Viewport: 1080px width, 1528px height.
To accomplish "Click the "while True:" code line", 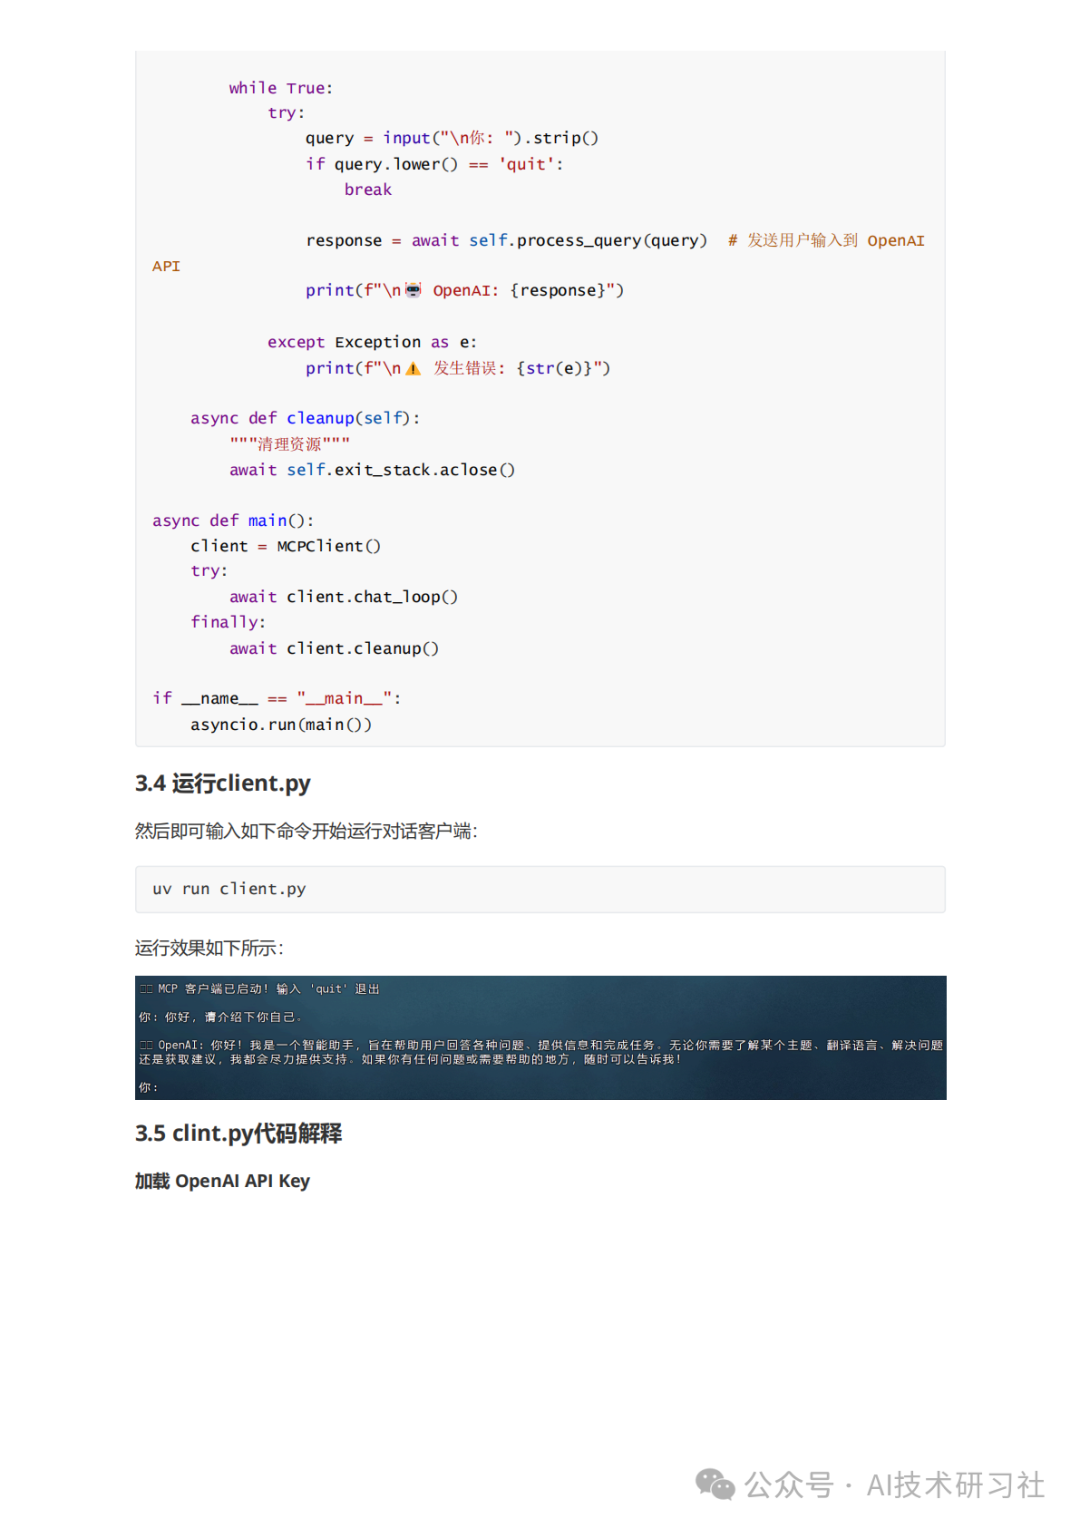I will [x=280, y=88].
